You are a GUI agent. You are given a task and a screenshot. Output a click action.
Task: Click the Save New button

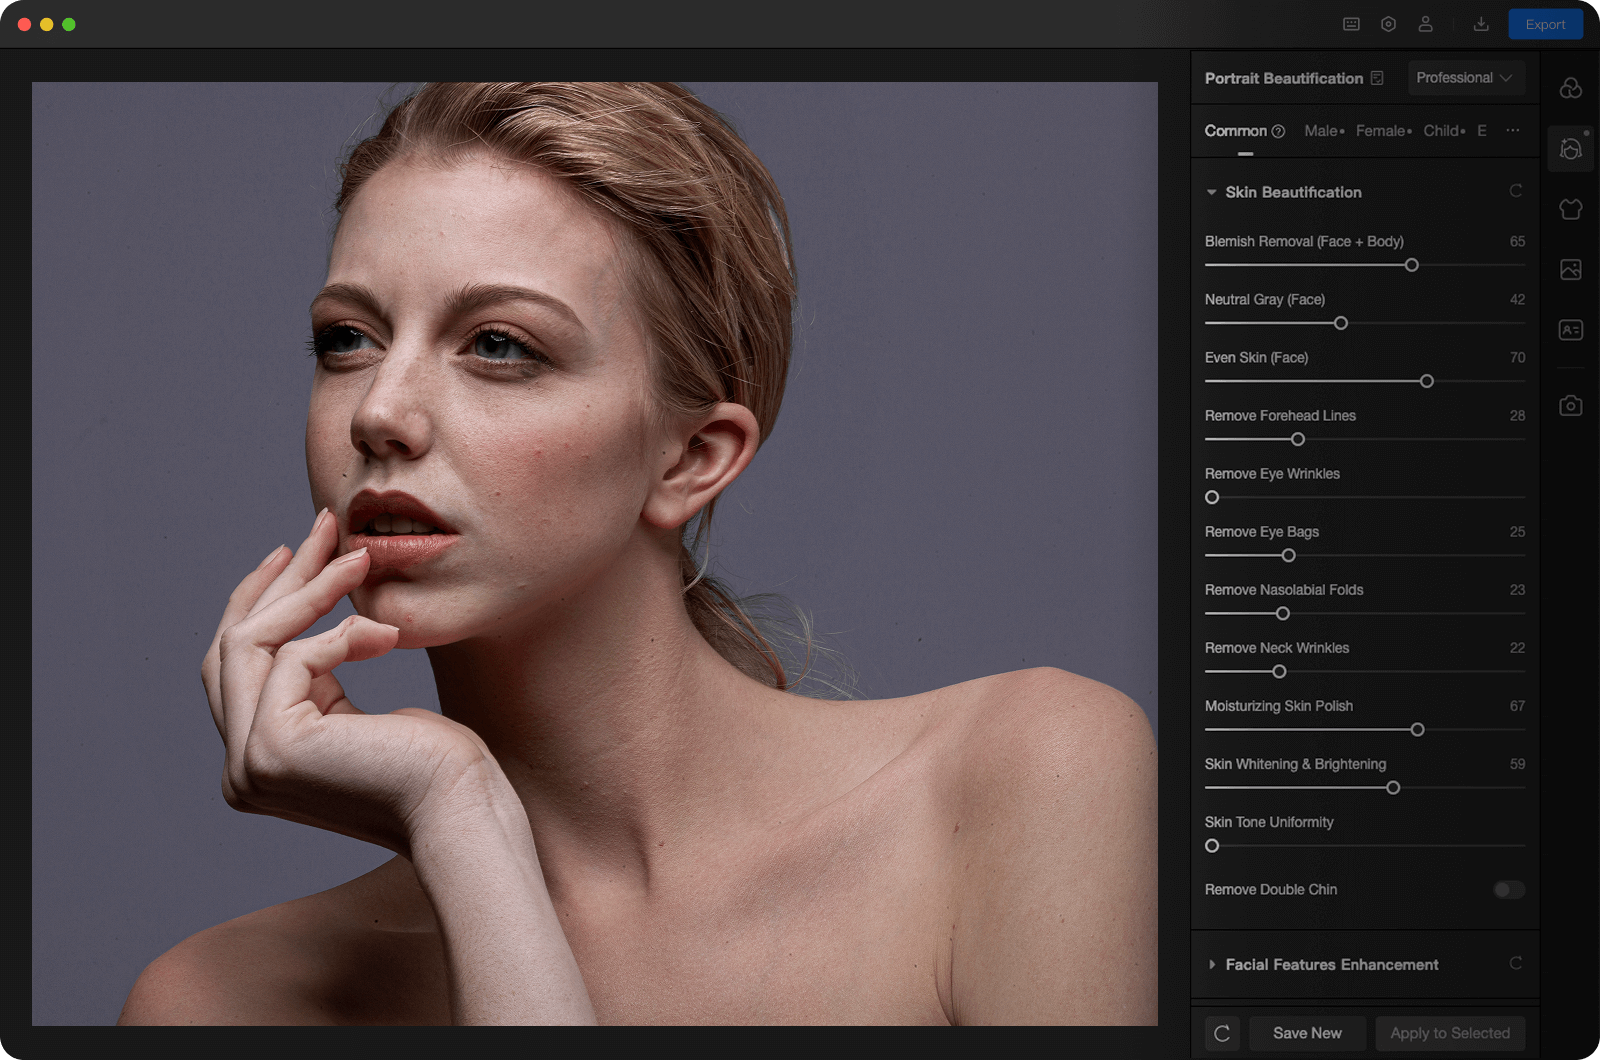[1307, 1033]
